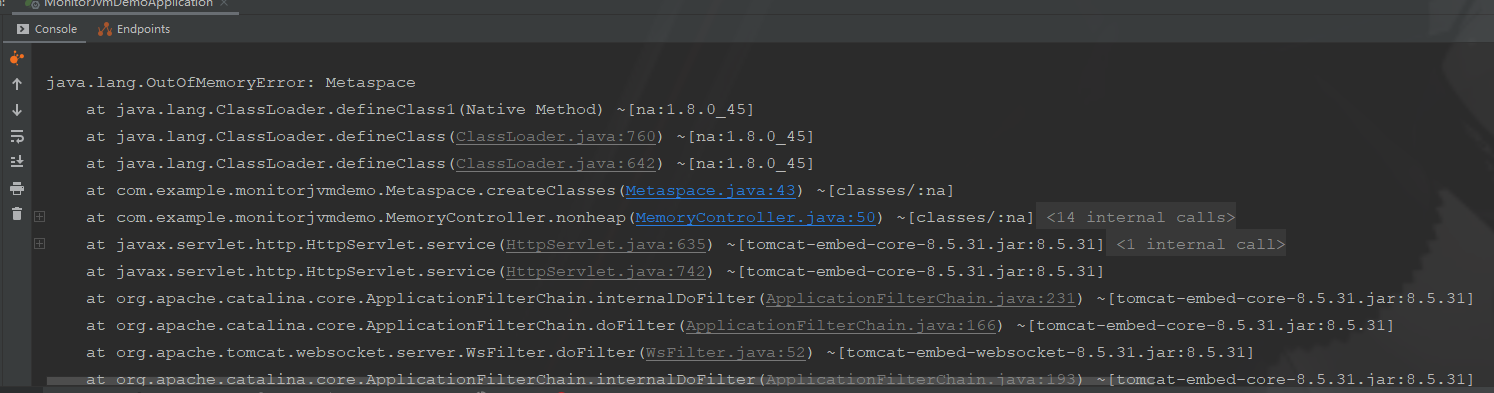
Task: Open the Metaspace.java:43 source link
Action: 710,190
